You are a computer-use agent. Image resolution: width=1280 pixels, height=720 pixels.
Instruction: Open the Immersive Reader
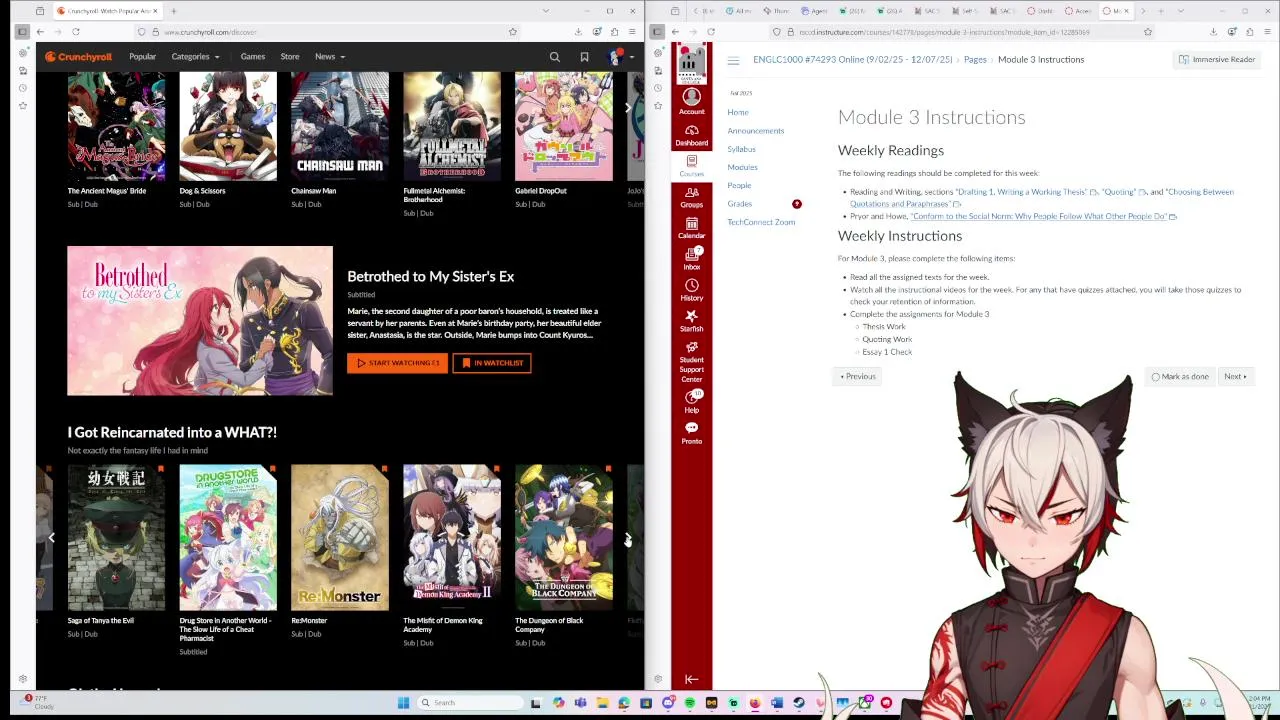[1216, 60]
